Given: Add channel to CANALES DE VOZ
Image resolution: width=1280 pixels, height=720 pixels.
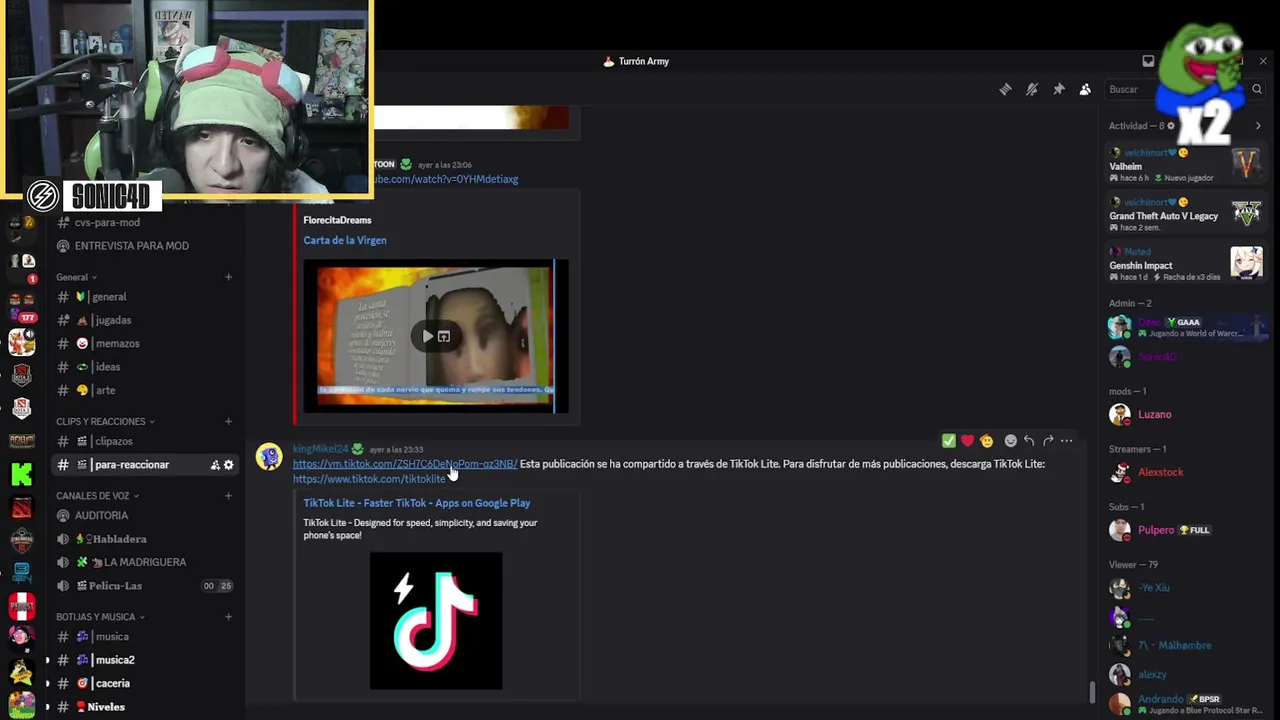Looking at the screenshot, I should point(228,496).
